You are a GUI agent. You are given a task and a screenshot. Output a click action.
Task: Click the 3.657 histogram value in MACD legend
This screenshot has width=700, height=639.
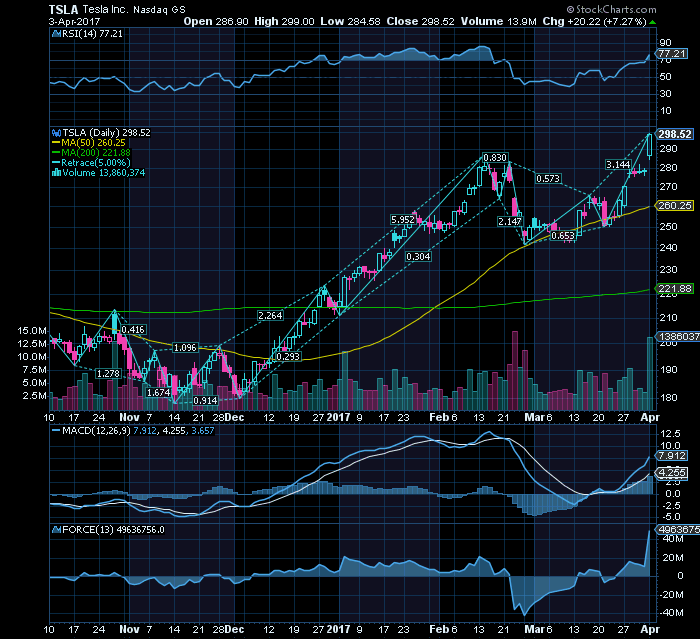(203, 431)
